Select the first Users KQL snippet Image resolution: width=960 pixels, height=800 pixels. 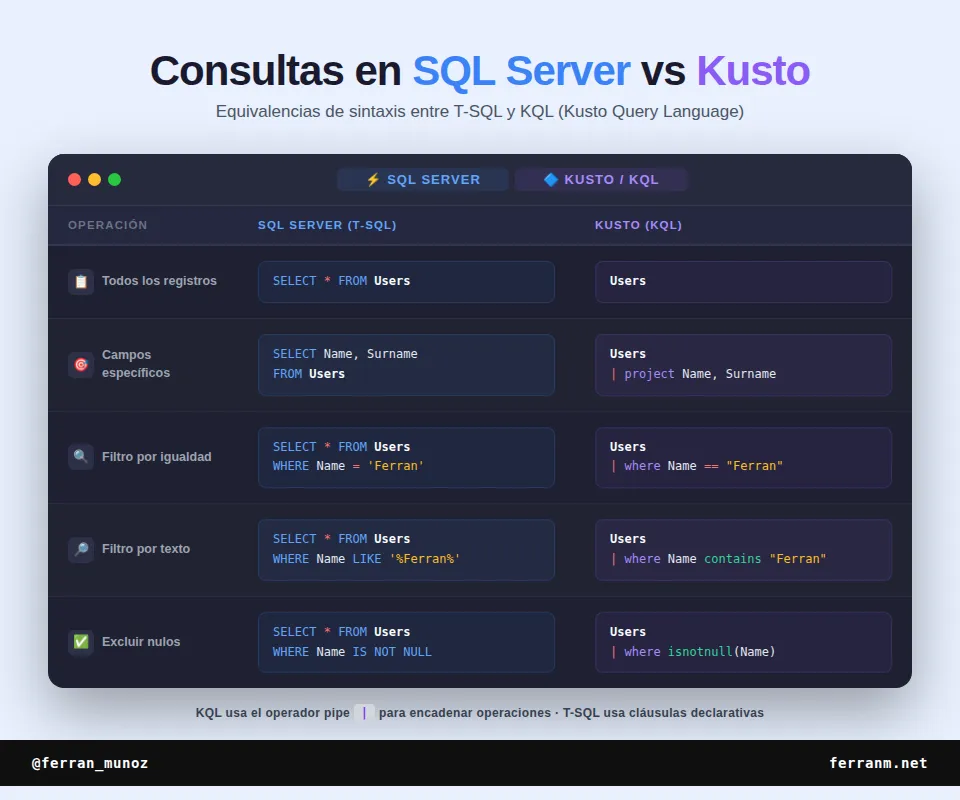[743, 281]
